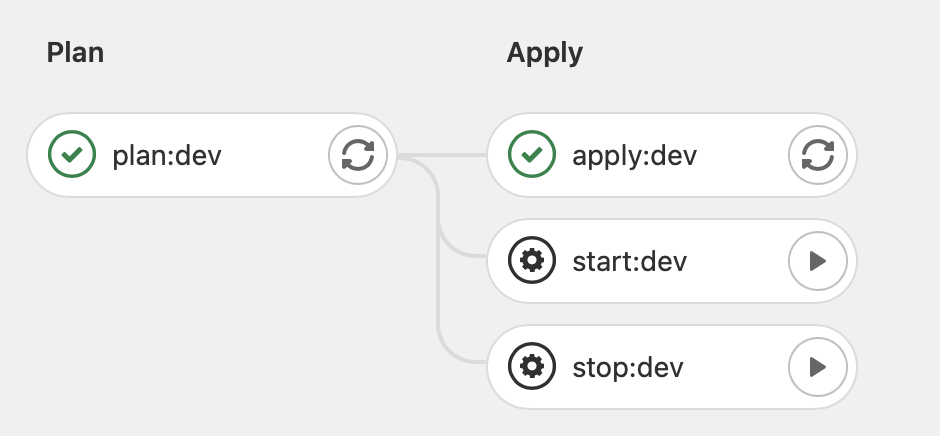940x436 pixels.
Task: Retry the apply:dev job
Action: pyautogui.click(x=818, y=155)
